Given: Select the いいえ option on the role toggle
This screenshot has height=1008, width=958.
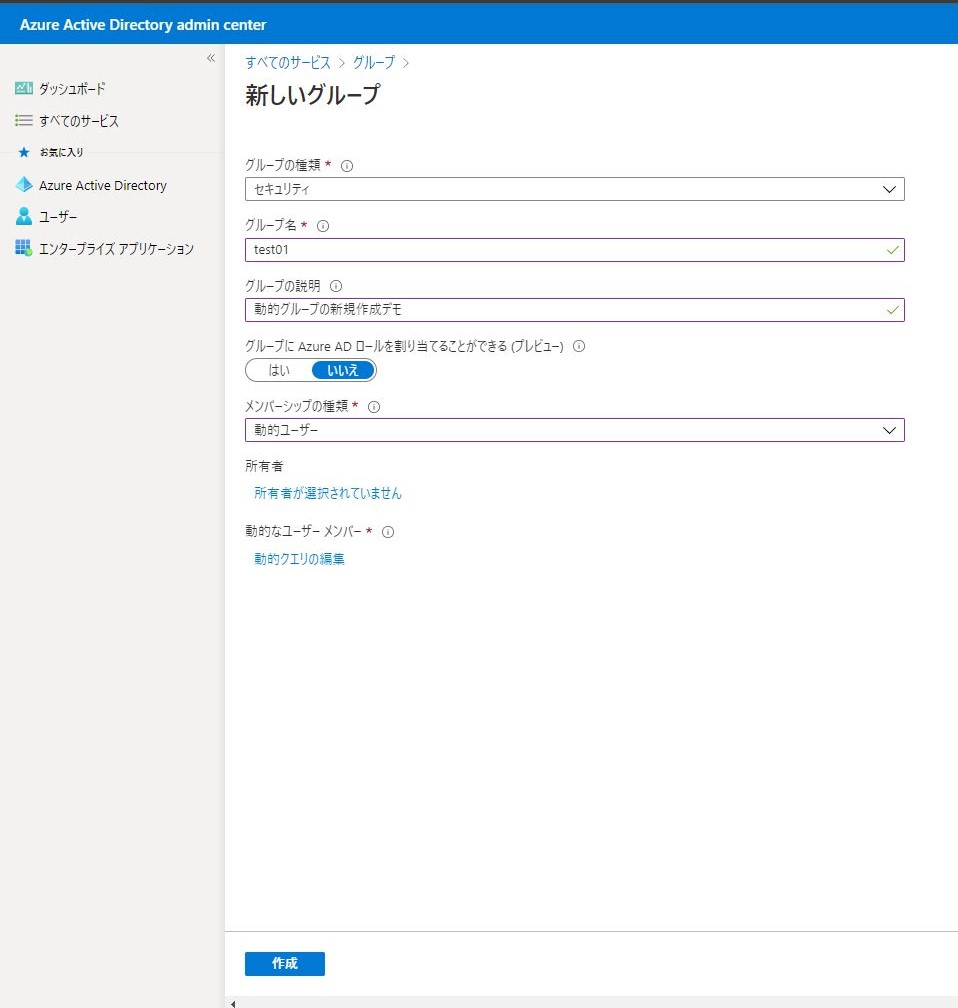Looking at the screenshot, I should pos(343,370).
